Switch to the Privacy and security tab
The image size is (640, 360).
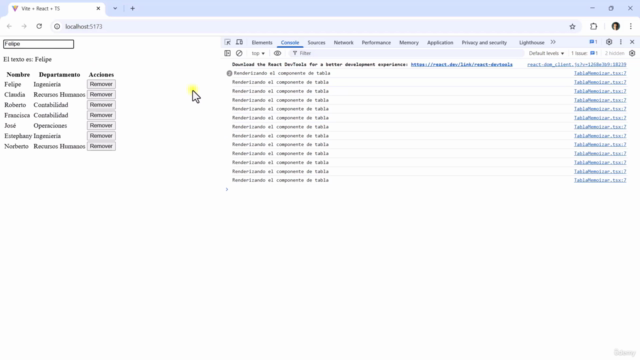click(484, 42)
